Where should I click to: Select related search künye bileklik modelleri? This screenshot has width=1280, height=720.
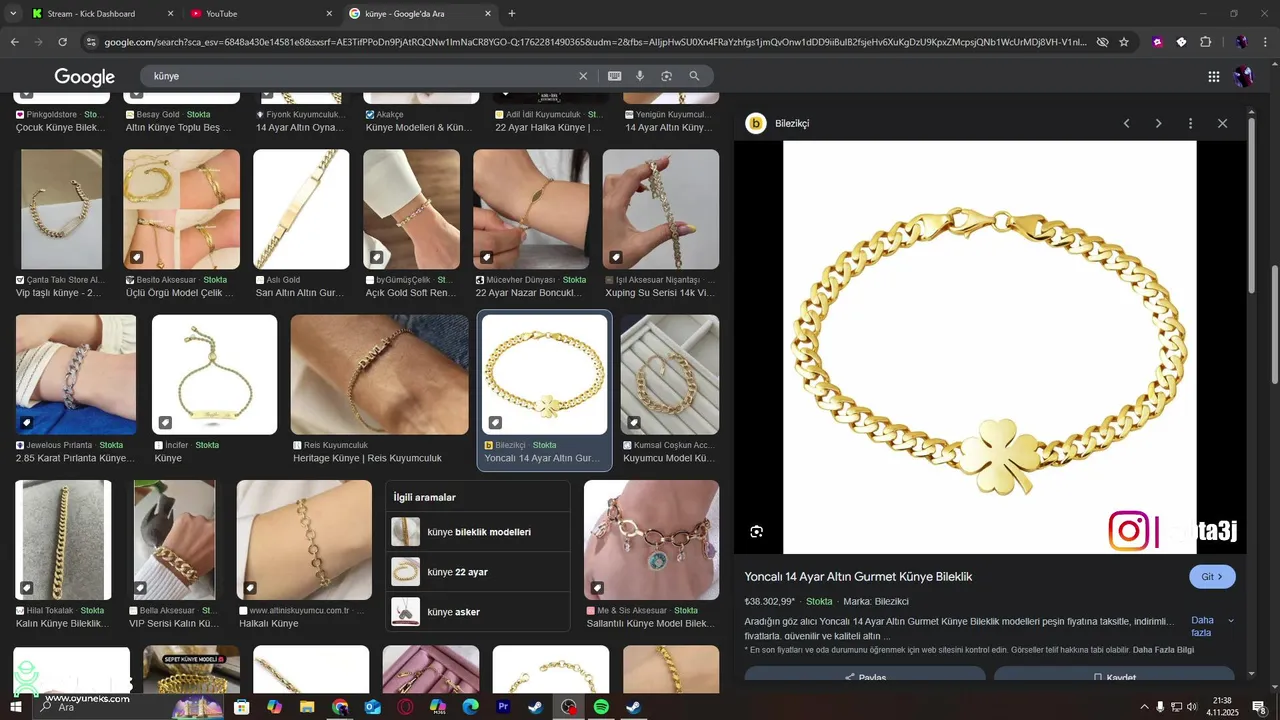(478, 532)
